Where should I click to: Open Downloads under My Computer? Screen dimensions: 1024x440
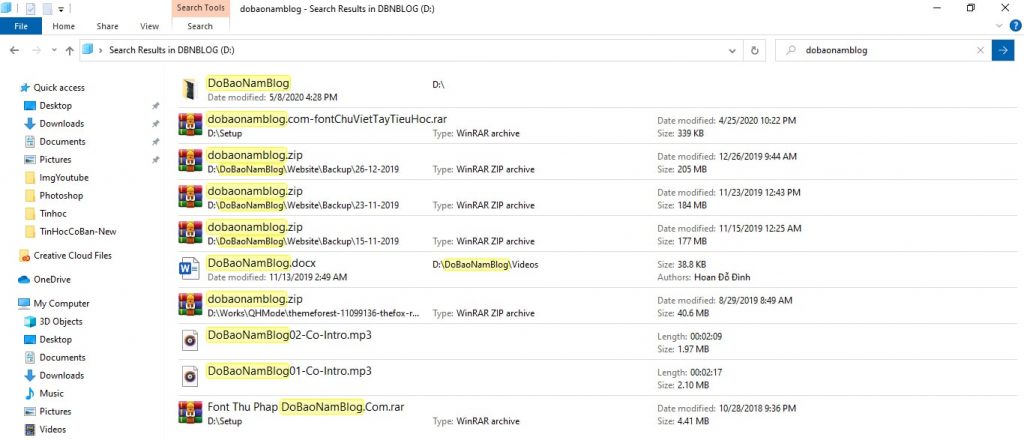click(61, 375)
